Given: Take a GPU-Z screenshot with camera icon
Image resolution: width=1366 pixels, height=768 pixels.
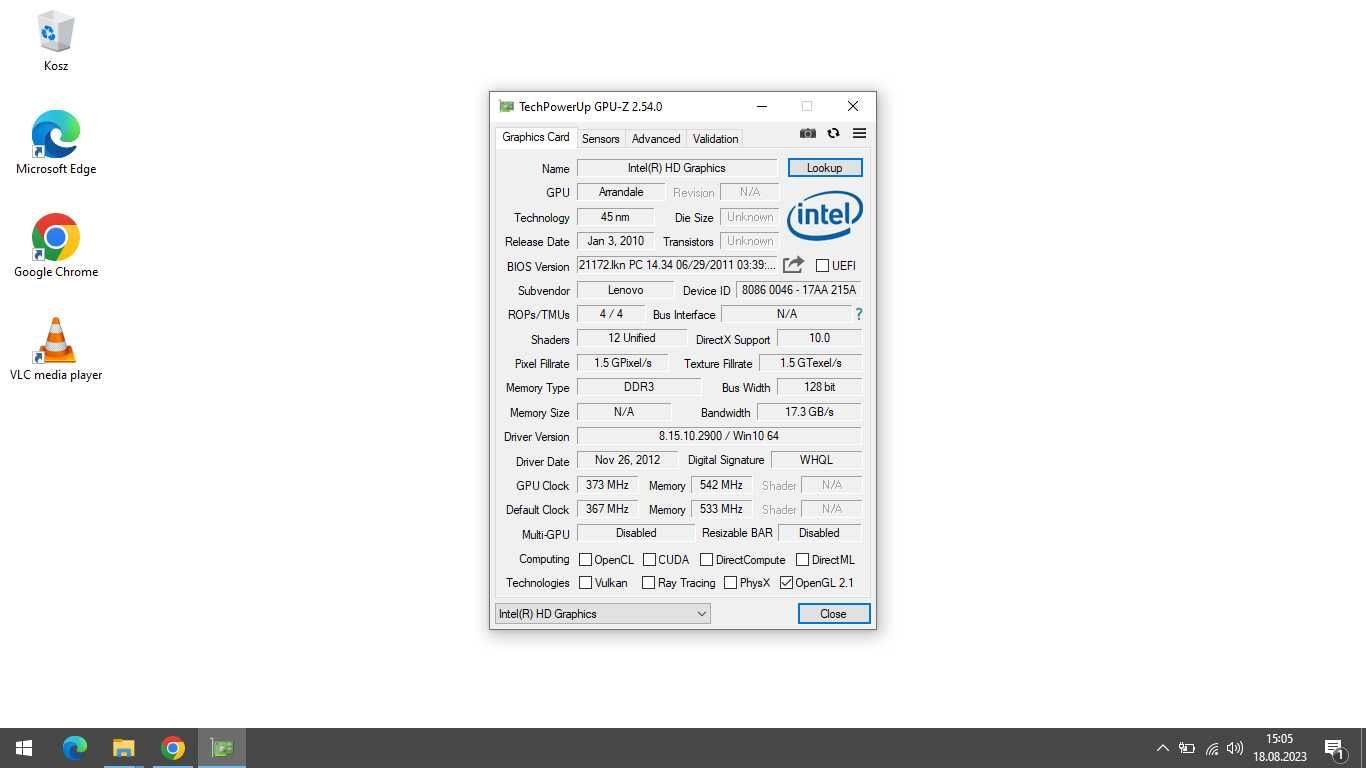Looking at the screenshot, I should 808,133.
